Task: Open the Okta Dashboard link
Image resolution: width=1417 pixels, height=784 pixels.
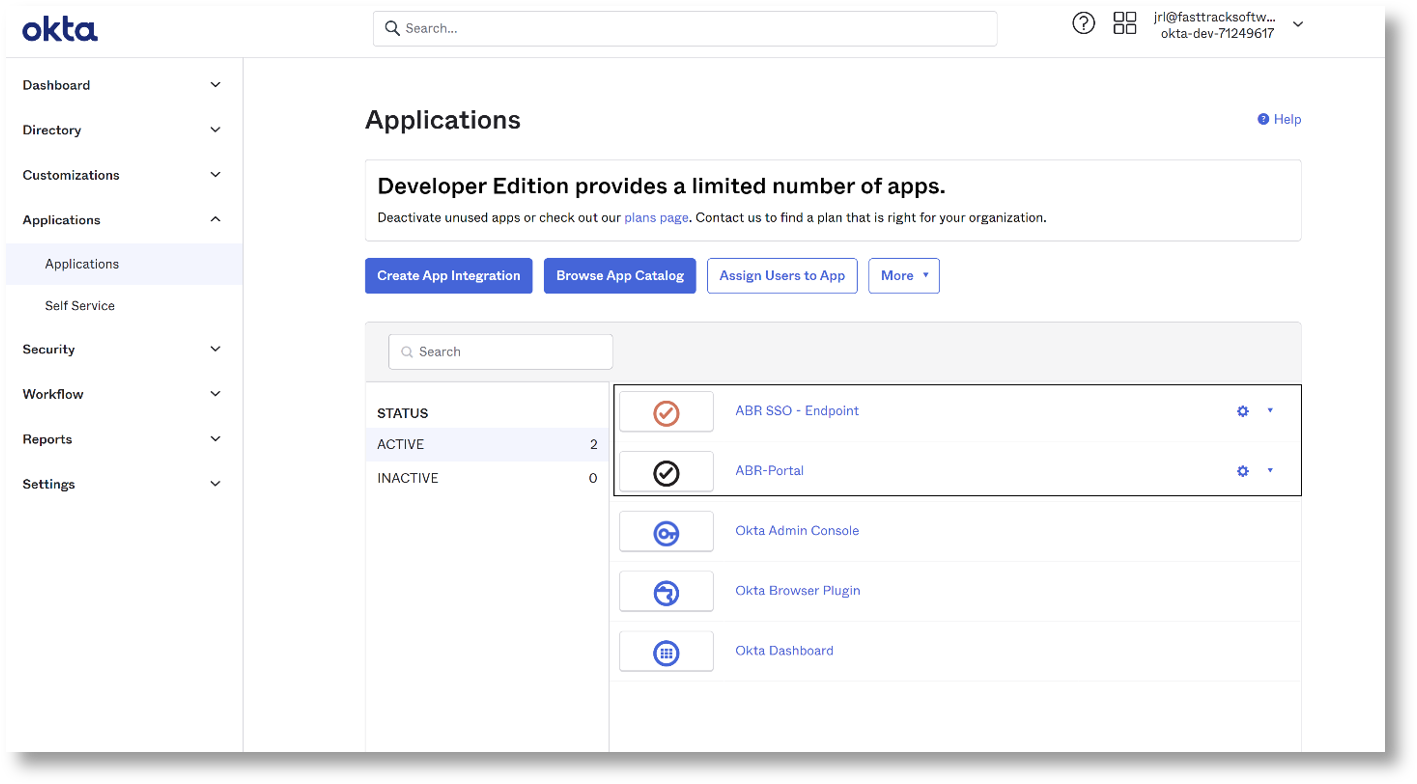Action: tap(784, 651)
